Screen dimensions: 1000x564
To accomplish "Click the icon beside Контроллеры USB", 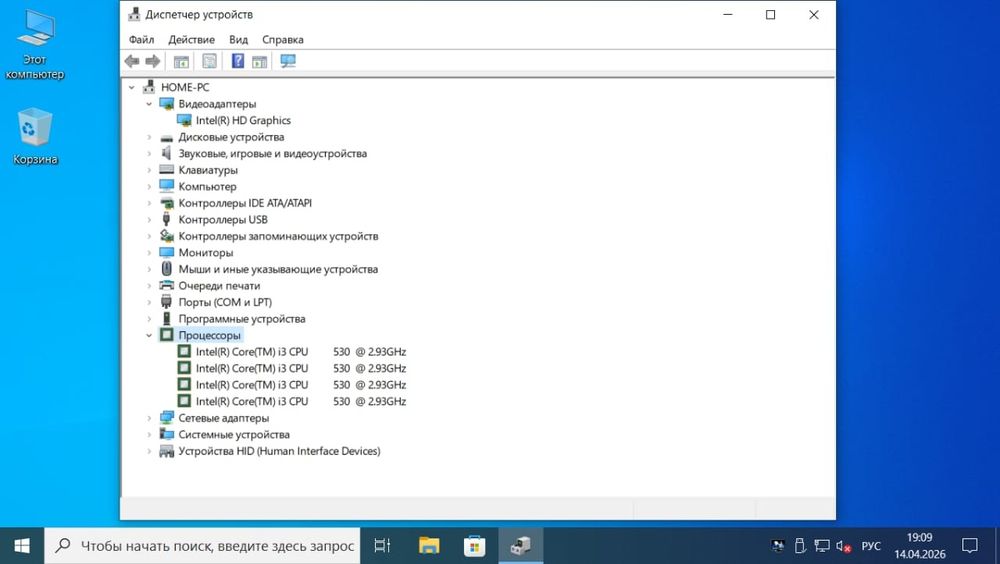I will point(166,219).
